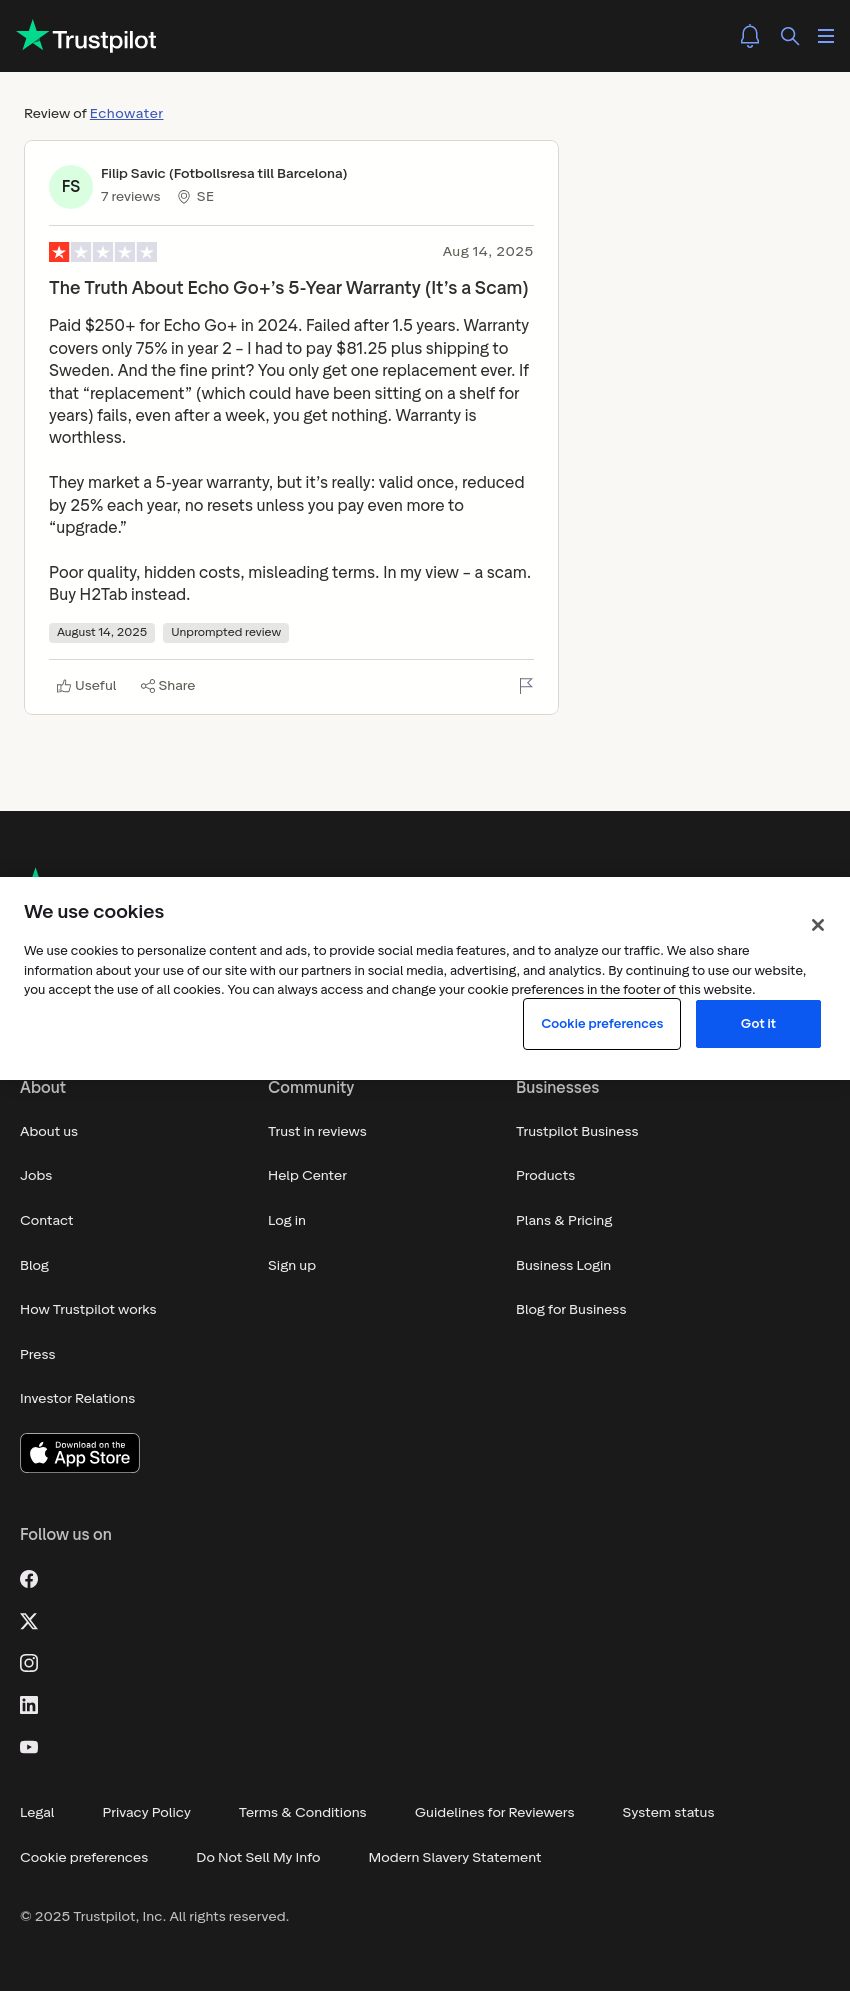Viewport: 850px width, 1991px height.
Task: Open the Press footer link
Action: point(38,1355)
